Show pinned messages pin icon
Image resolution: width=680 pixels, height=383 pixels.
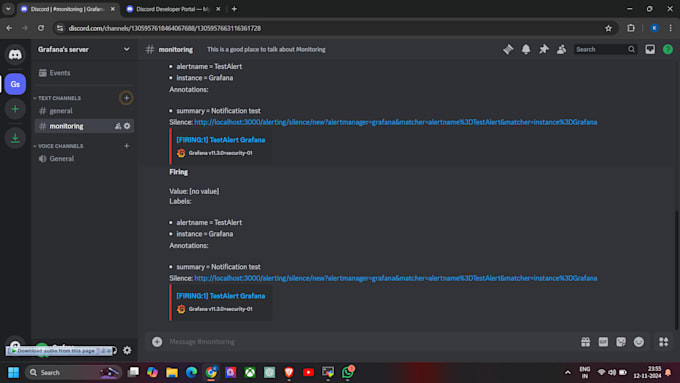[x=544, y=49]
